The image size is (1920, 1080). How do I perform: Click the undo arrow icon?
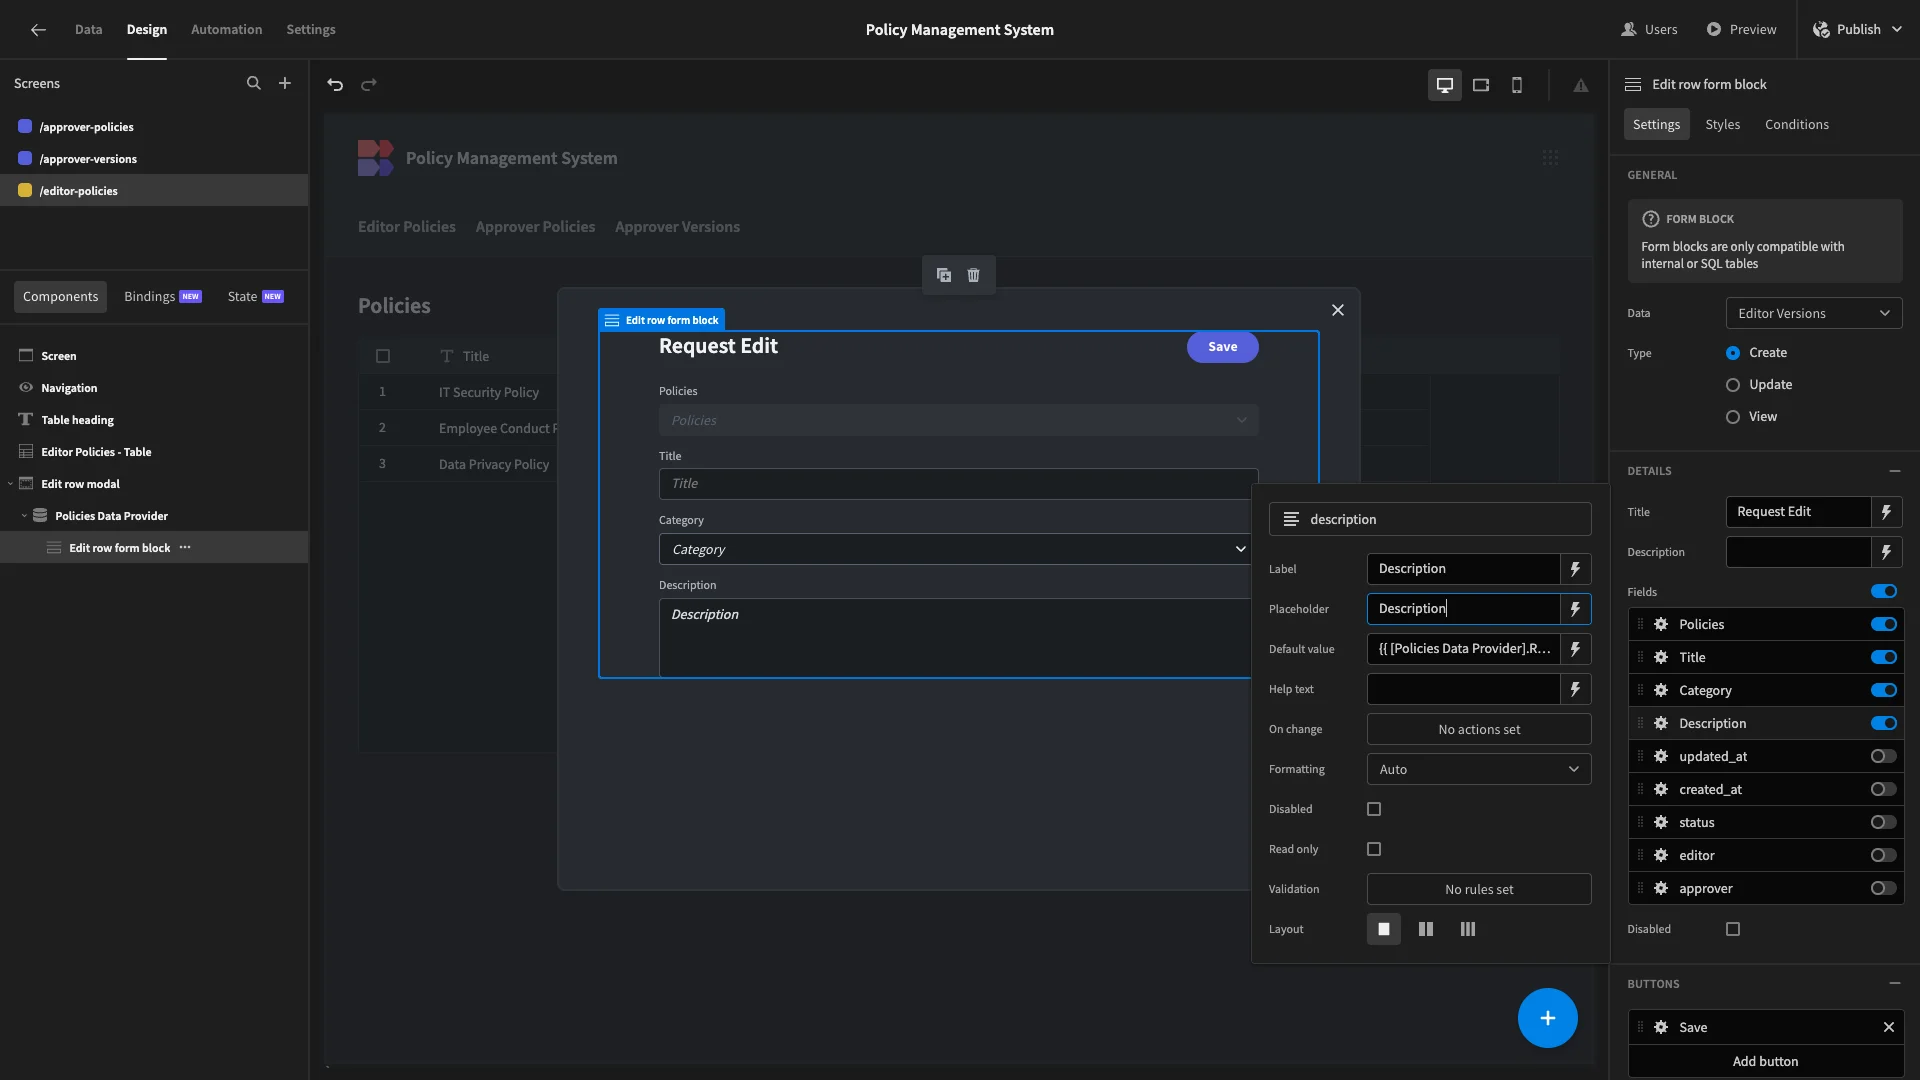[335, 85]
